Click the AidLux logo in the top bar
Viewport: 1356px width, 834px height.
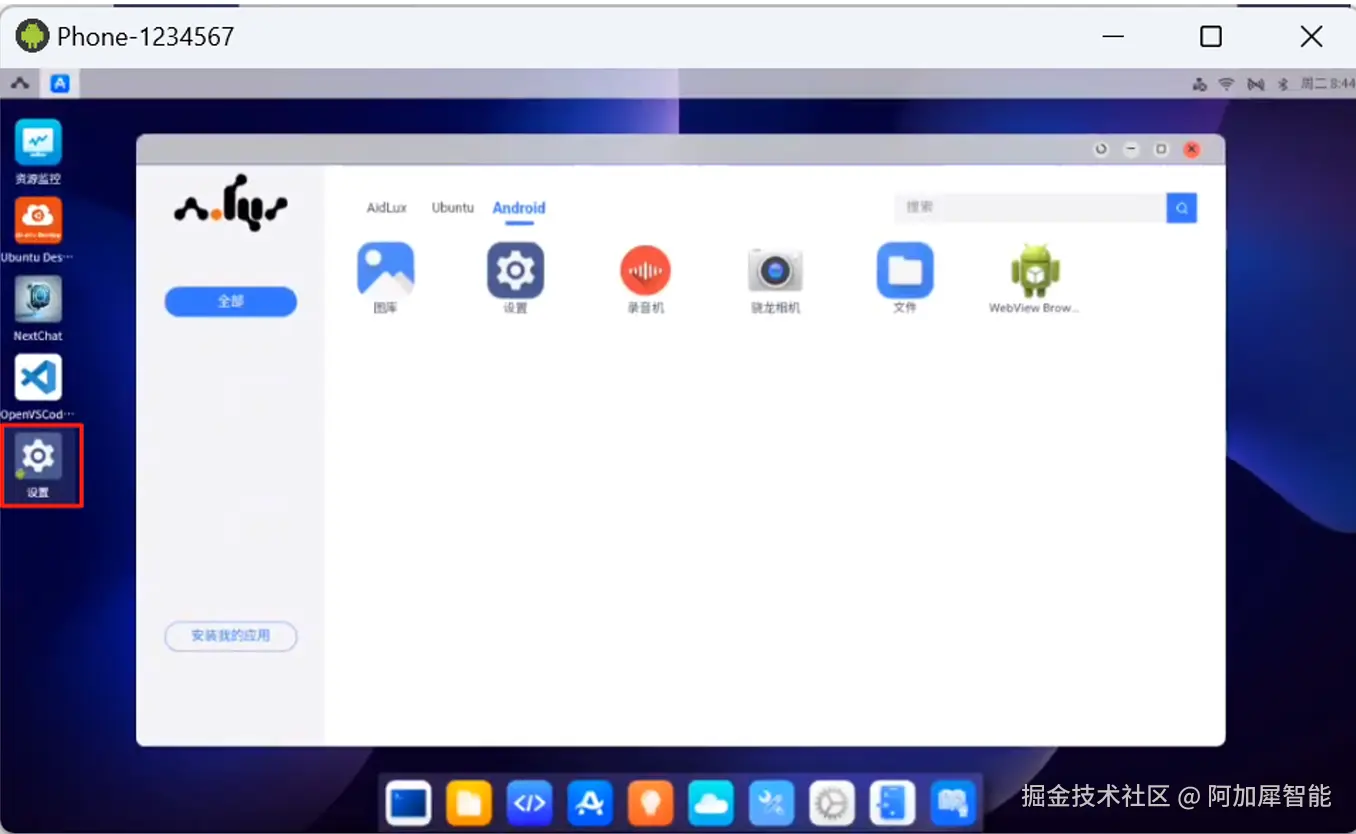[x=20, y=84]
